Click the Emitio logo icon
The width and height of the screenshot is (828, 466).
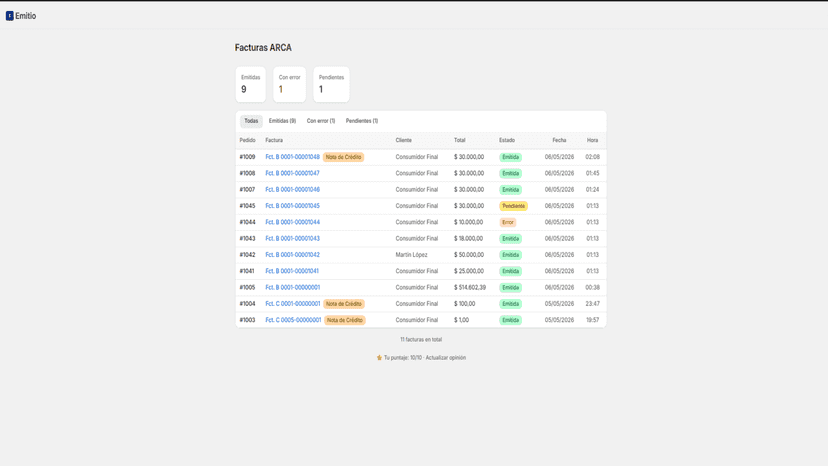(10, 16)
